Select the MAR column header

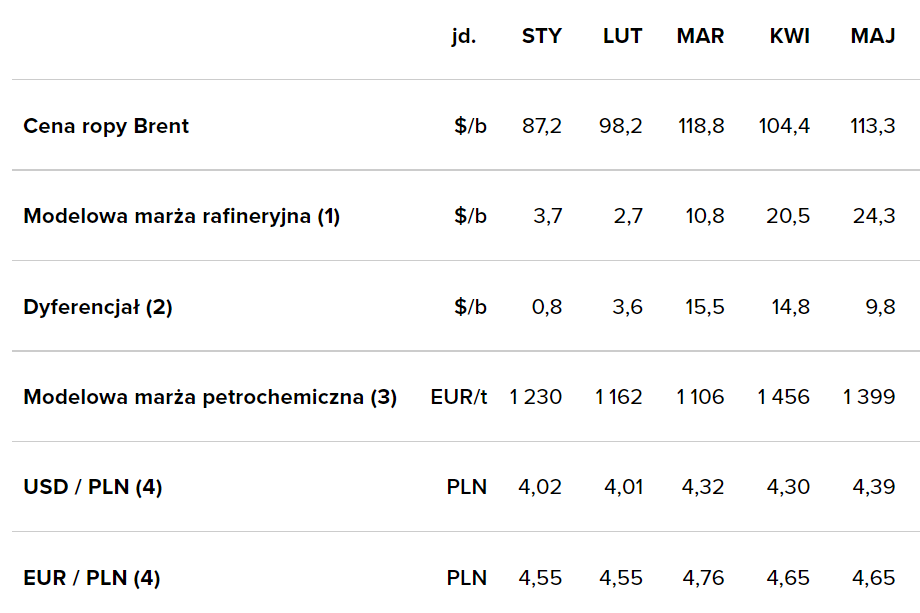(700, 36)
